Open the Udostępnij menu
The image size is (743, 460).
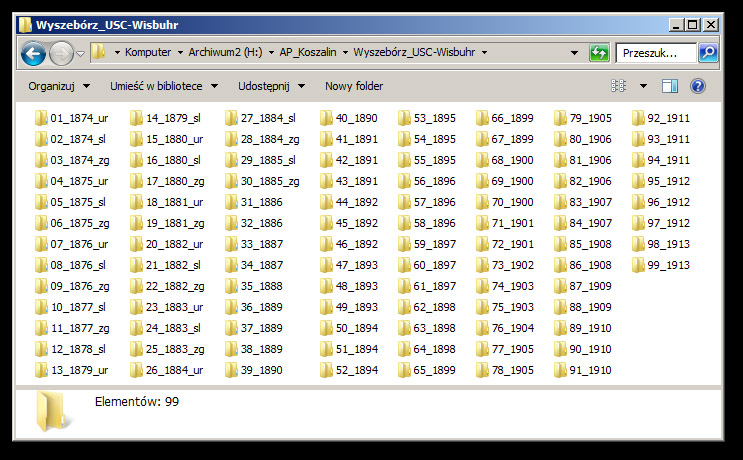coord(271,86)
